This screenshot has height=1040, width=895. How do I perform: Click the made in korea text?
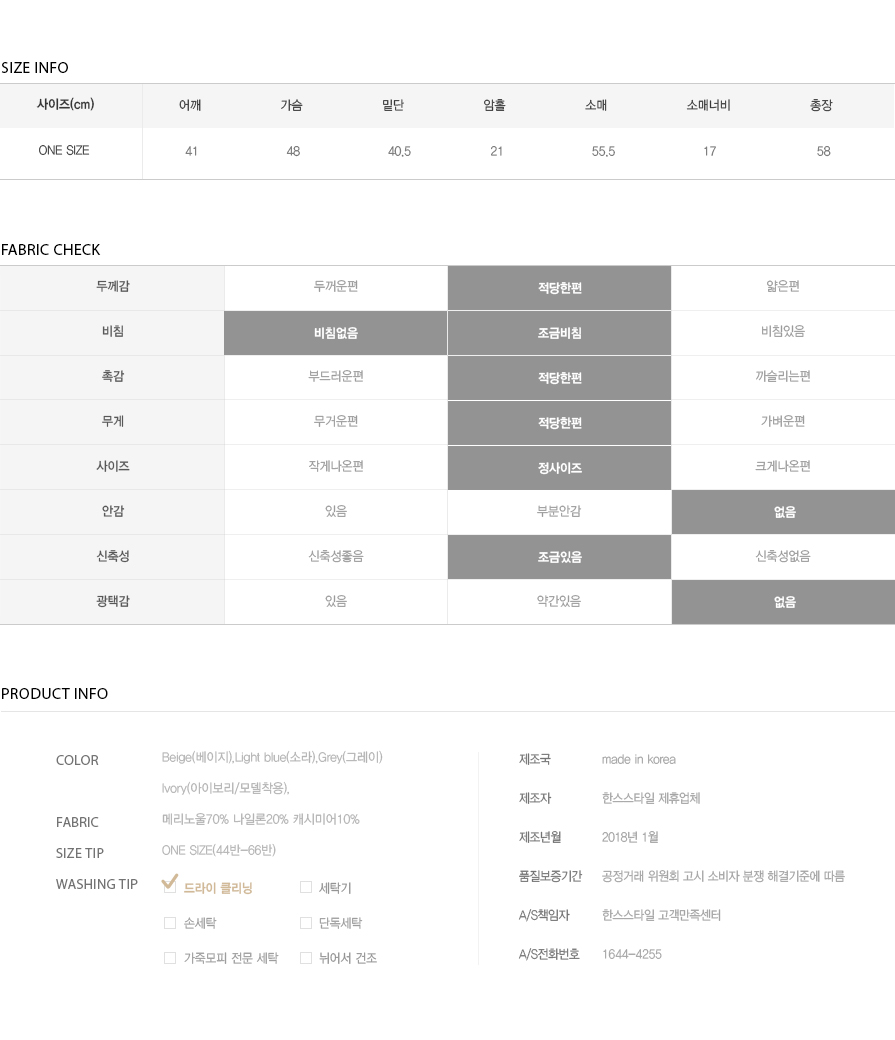pyautogui.click(x=638, y=759)
